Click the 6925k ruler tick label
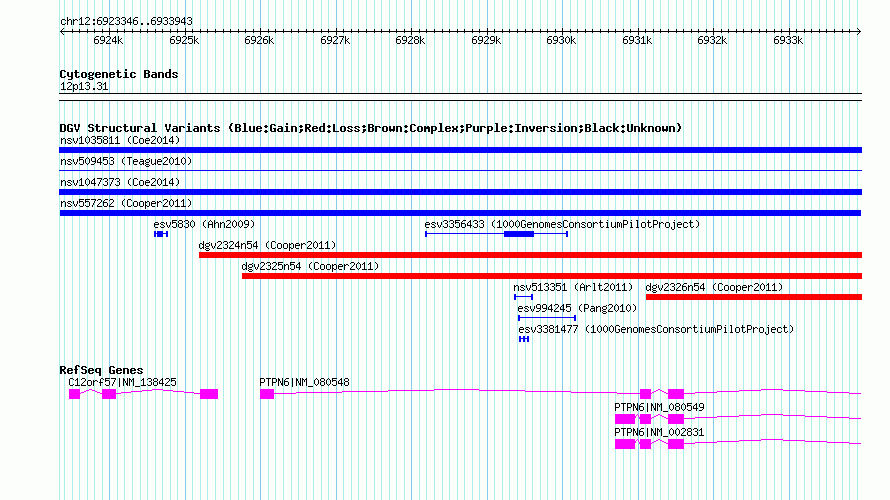The width and height of the screenshot is (890, 500). (184, 40)
